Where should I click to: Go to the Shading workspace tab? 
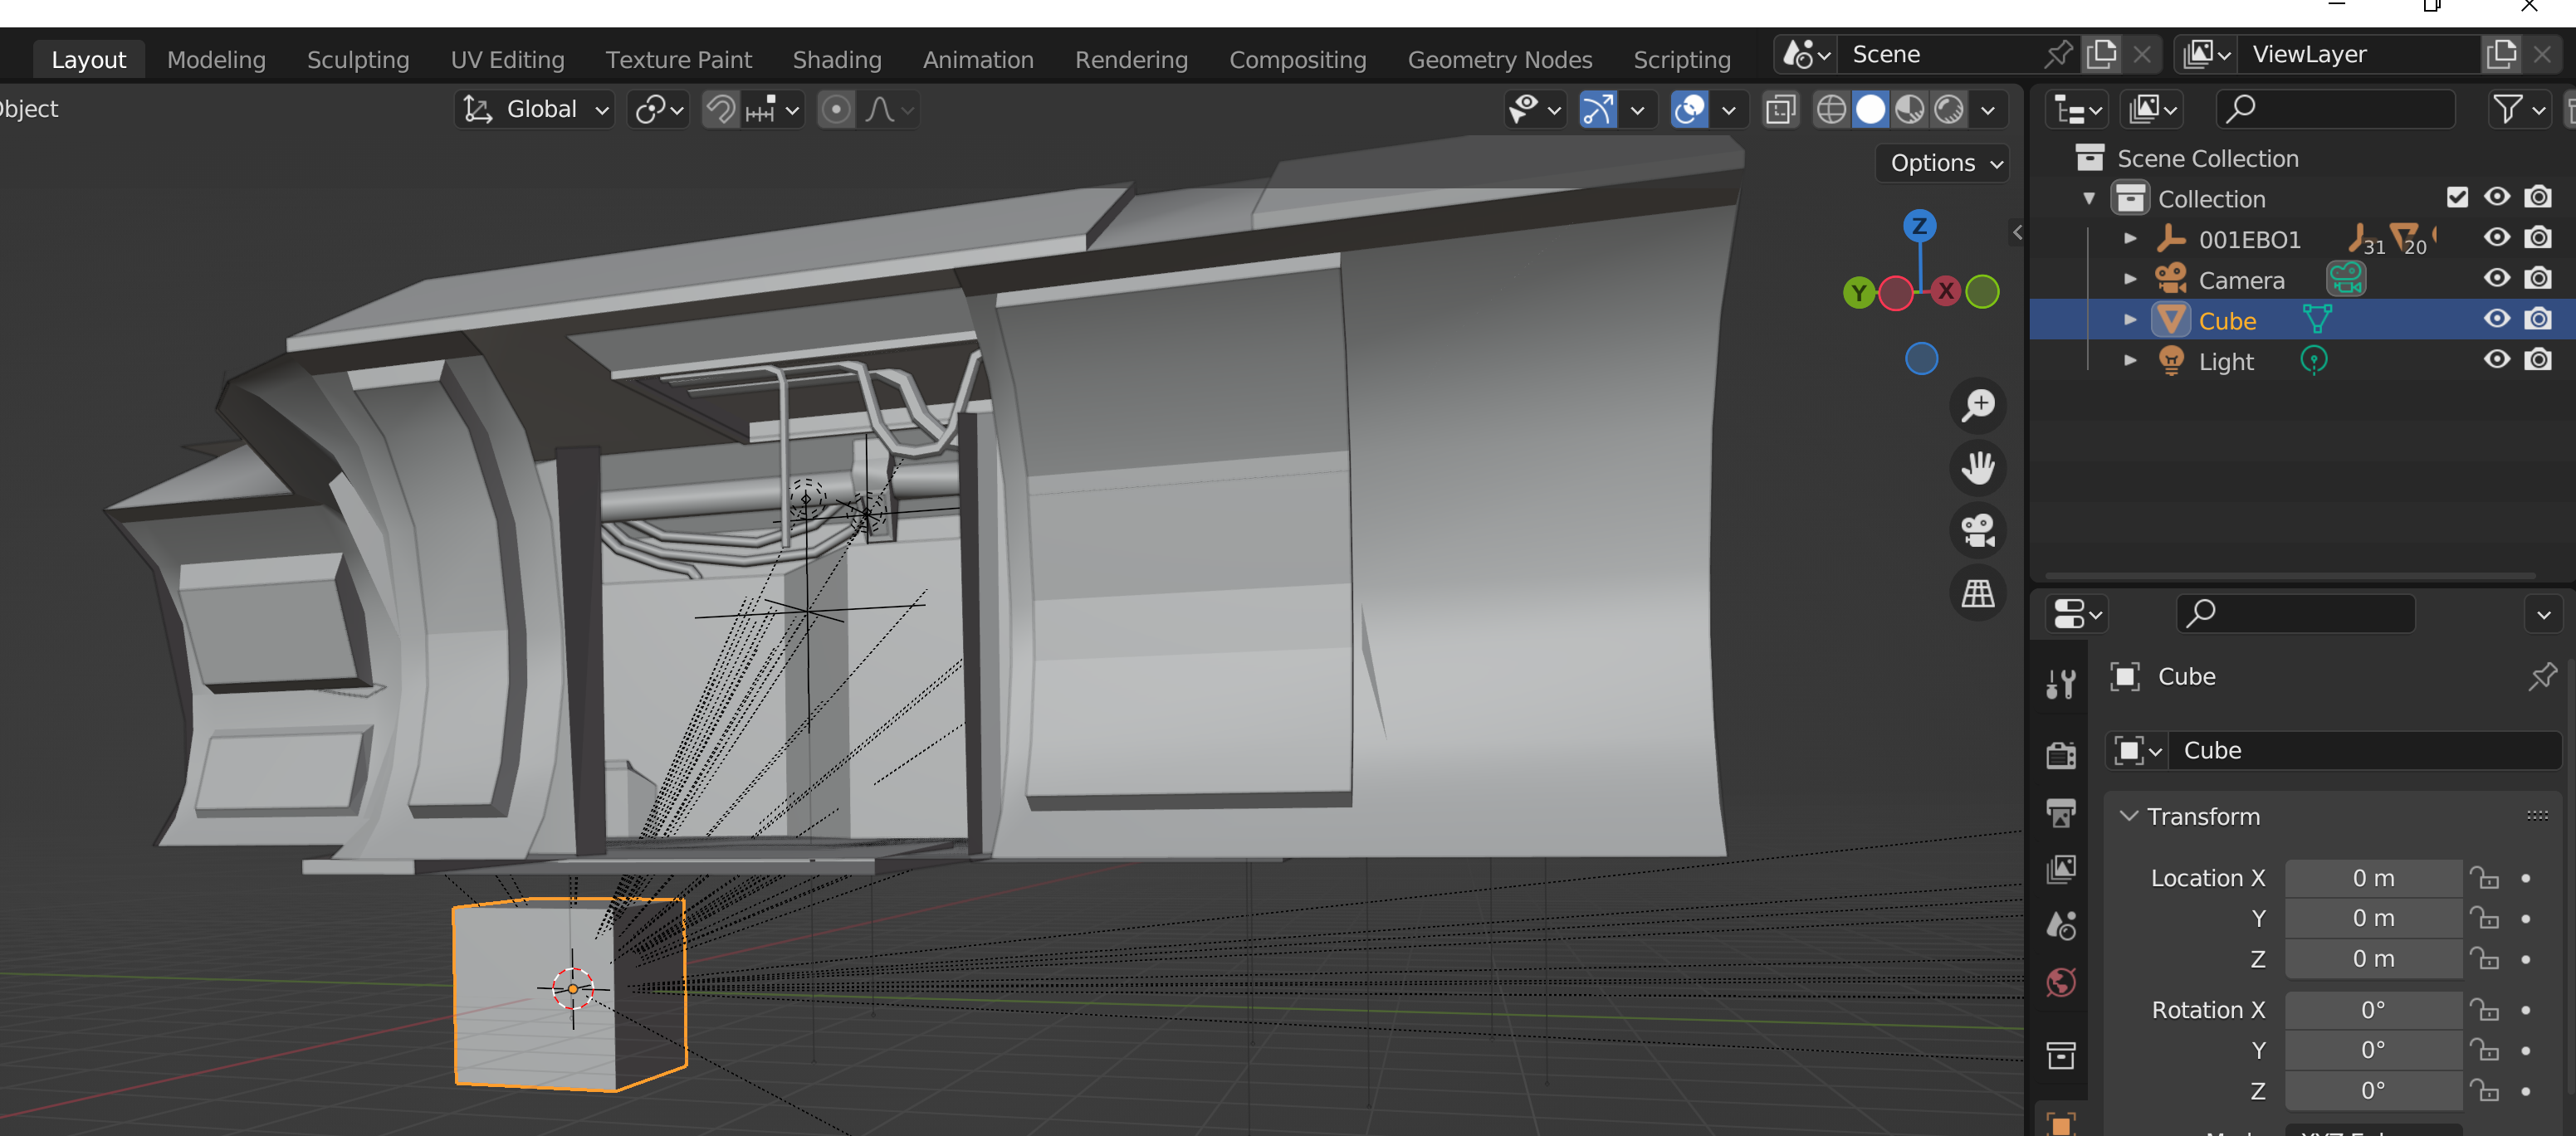tap(837, 59)
